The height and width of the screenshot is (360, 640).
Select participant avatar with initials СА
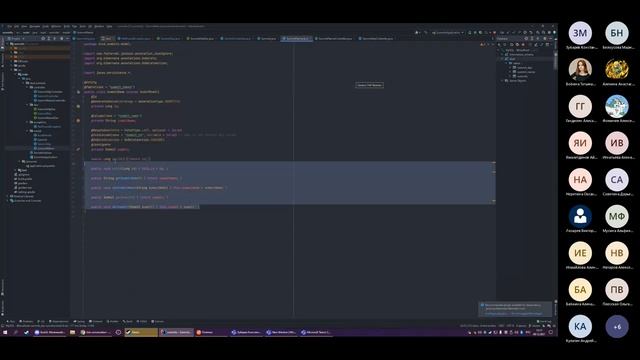[x=617, y=180]
